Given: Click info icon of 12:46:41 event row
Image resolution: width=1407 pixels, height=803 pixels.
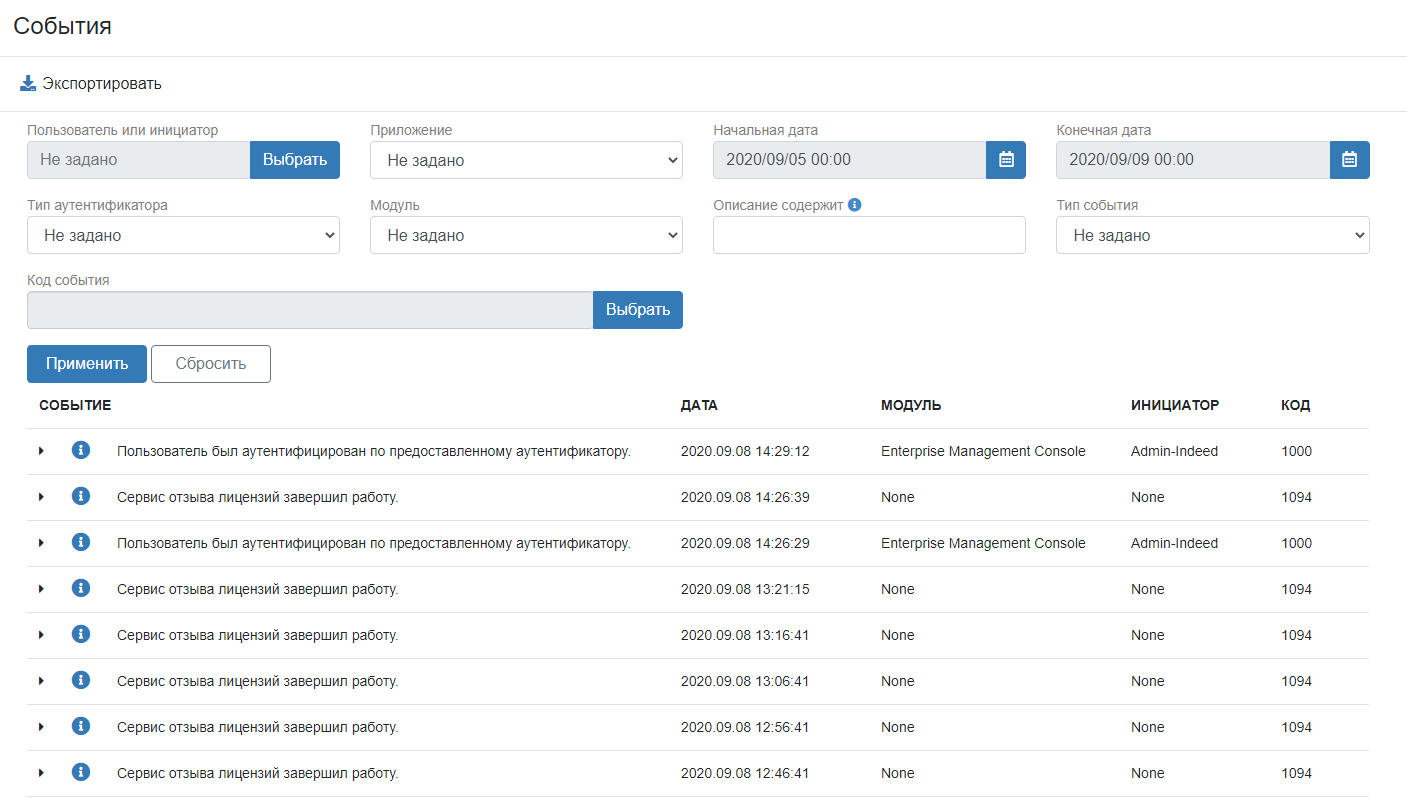Looking at the screenshot, I should pyautogui.click(x=81, y=773).
